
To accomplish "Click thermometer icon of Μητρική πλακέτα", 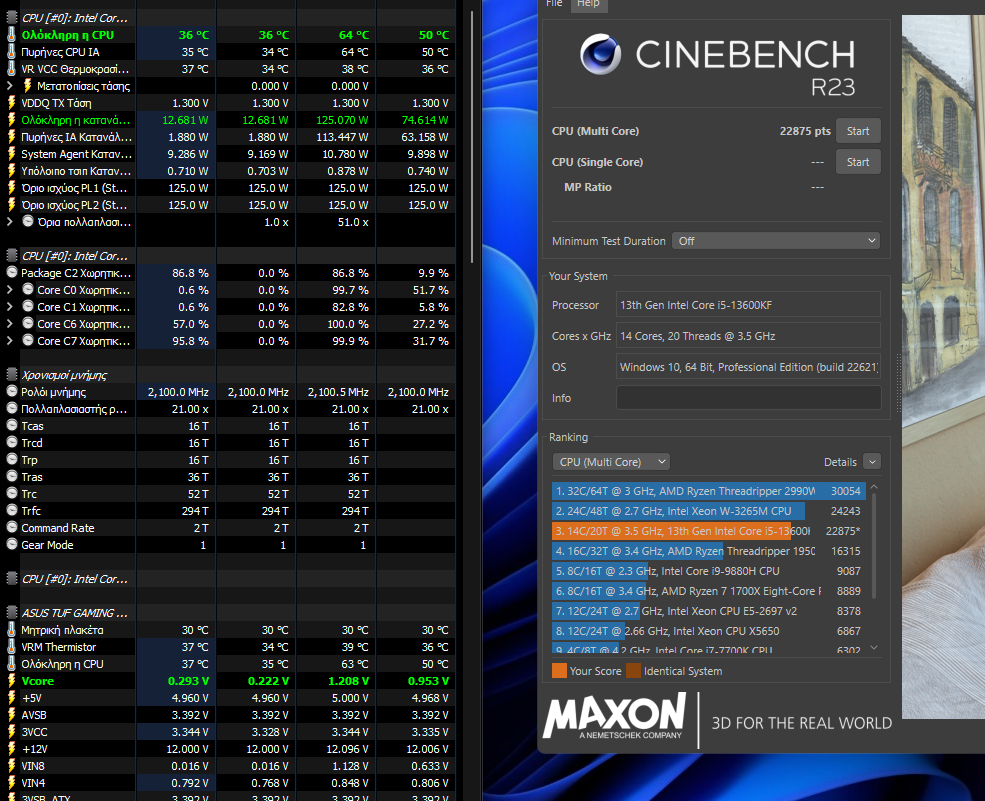I will tap(11, 630).
